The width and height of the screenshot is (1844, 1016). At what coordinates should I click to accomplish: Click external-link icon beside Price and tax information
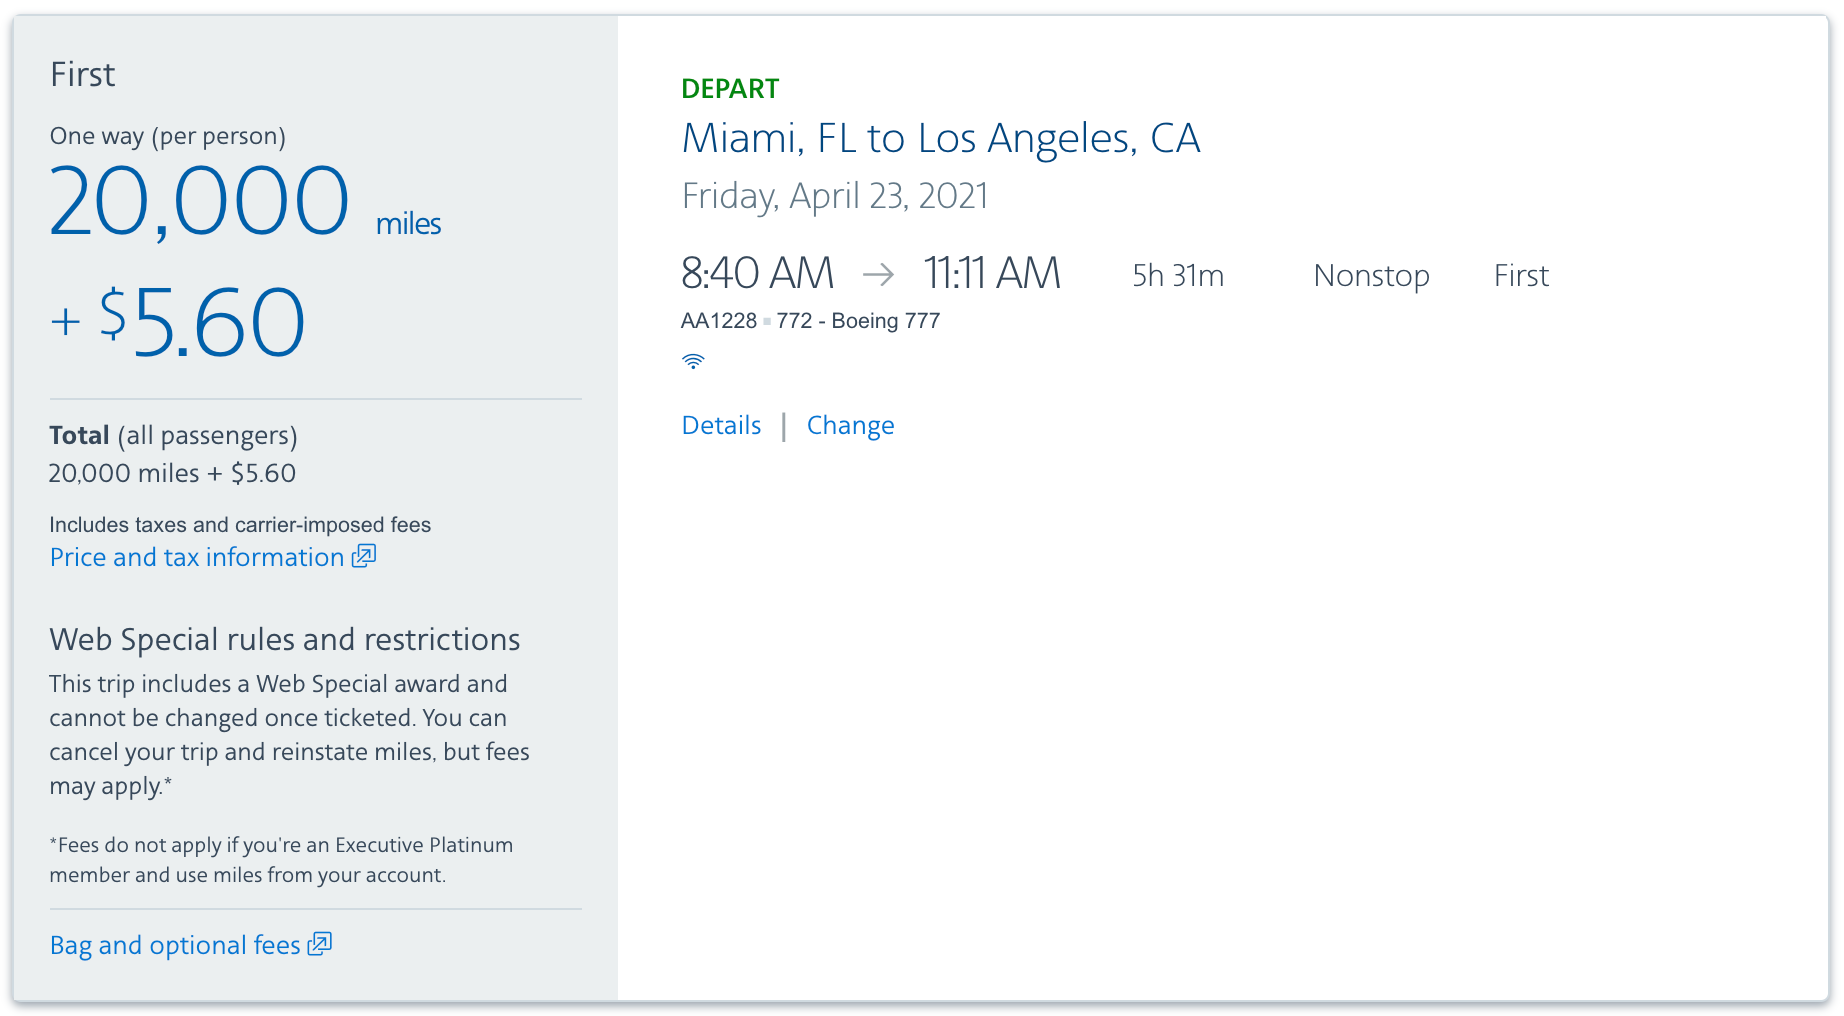[x=364, y=556]
